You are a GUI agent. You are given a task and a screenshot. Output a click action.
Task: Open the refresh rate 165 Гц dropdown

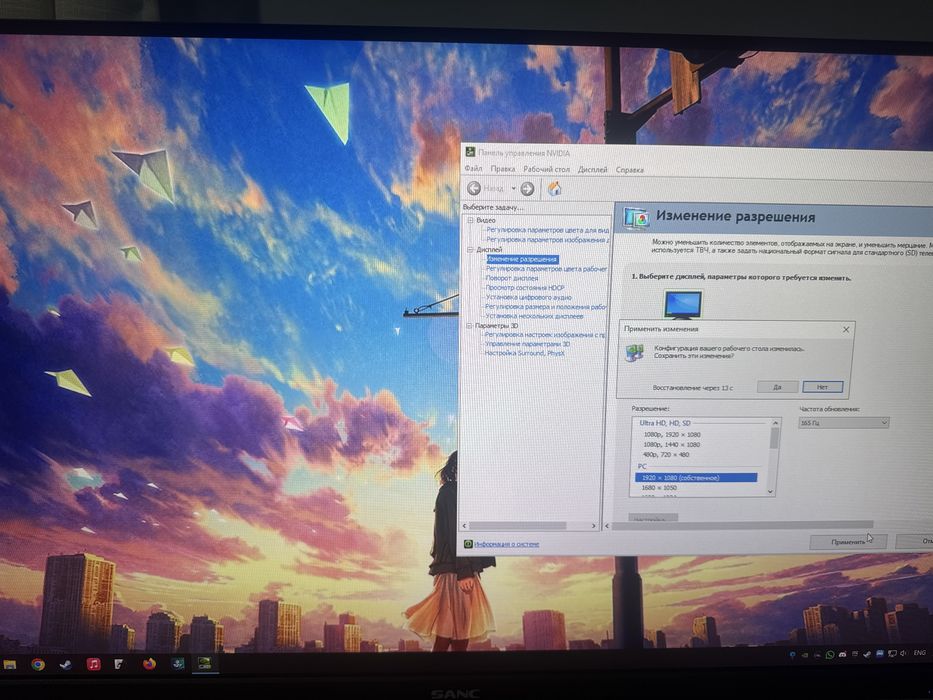[843, 423]
